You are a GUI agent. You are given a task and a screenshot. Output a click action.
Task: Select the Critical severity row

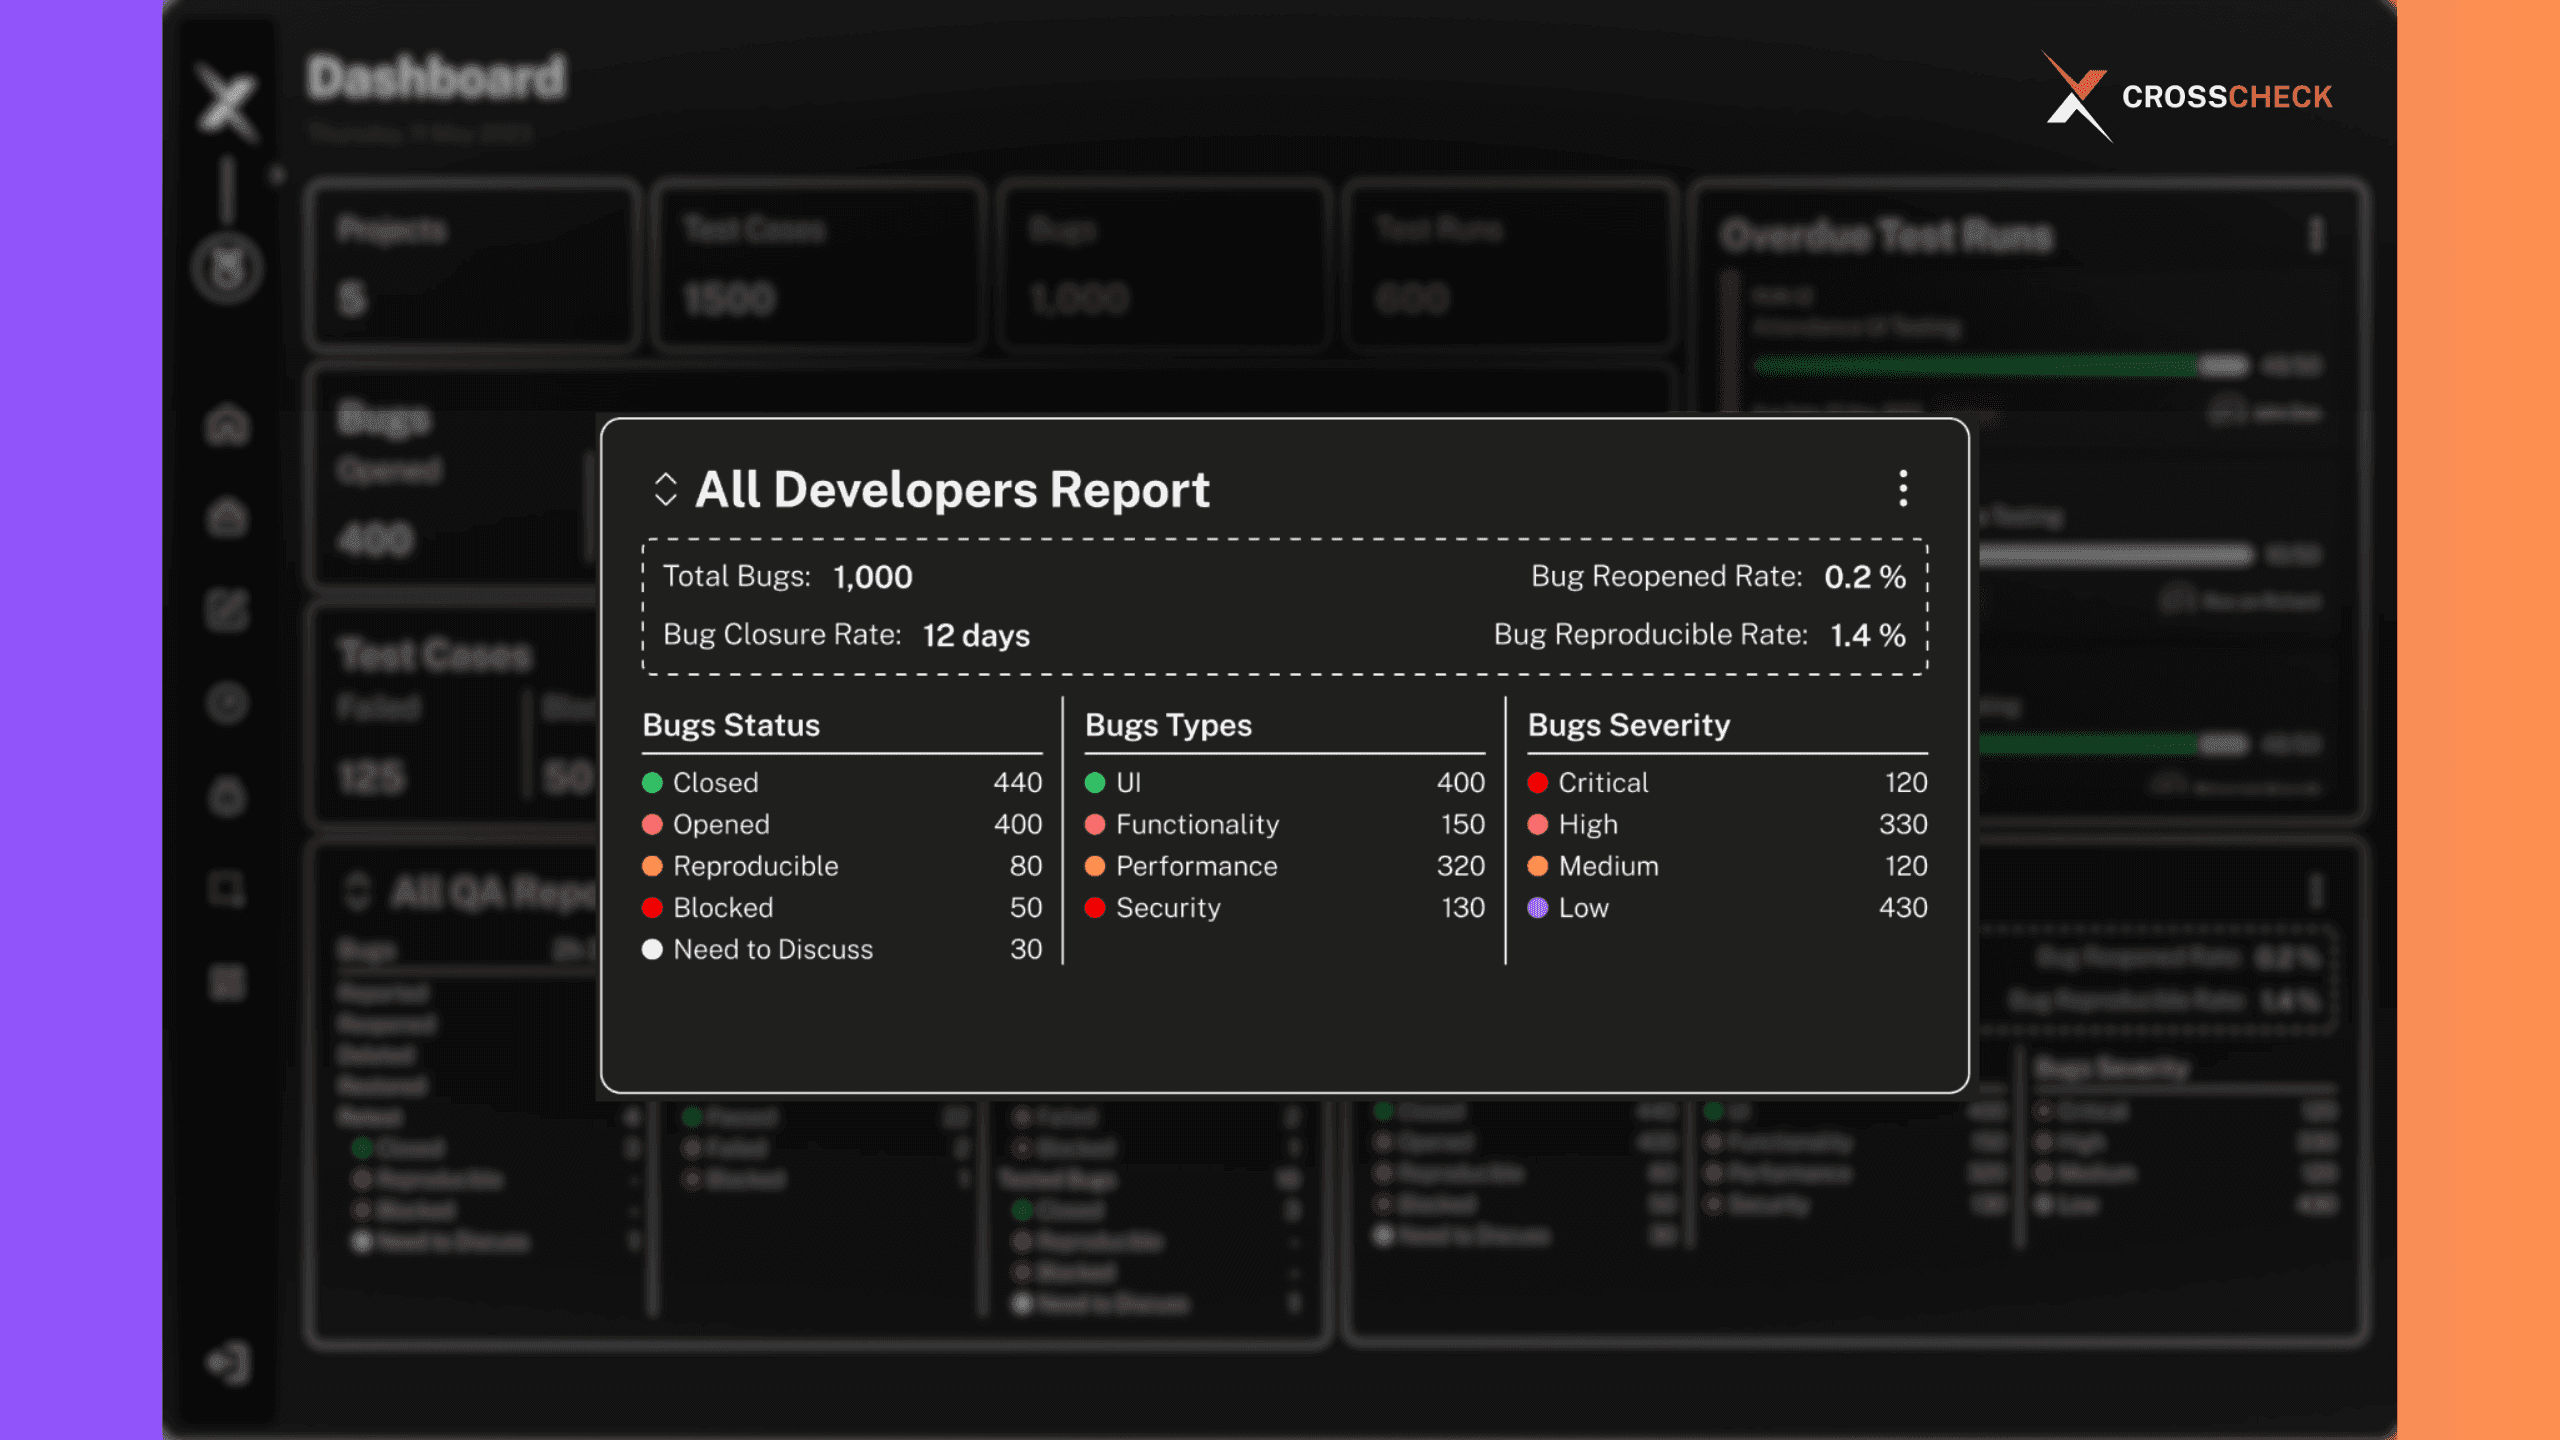(1728, 782)
